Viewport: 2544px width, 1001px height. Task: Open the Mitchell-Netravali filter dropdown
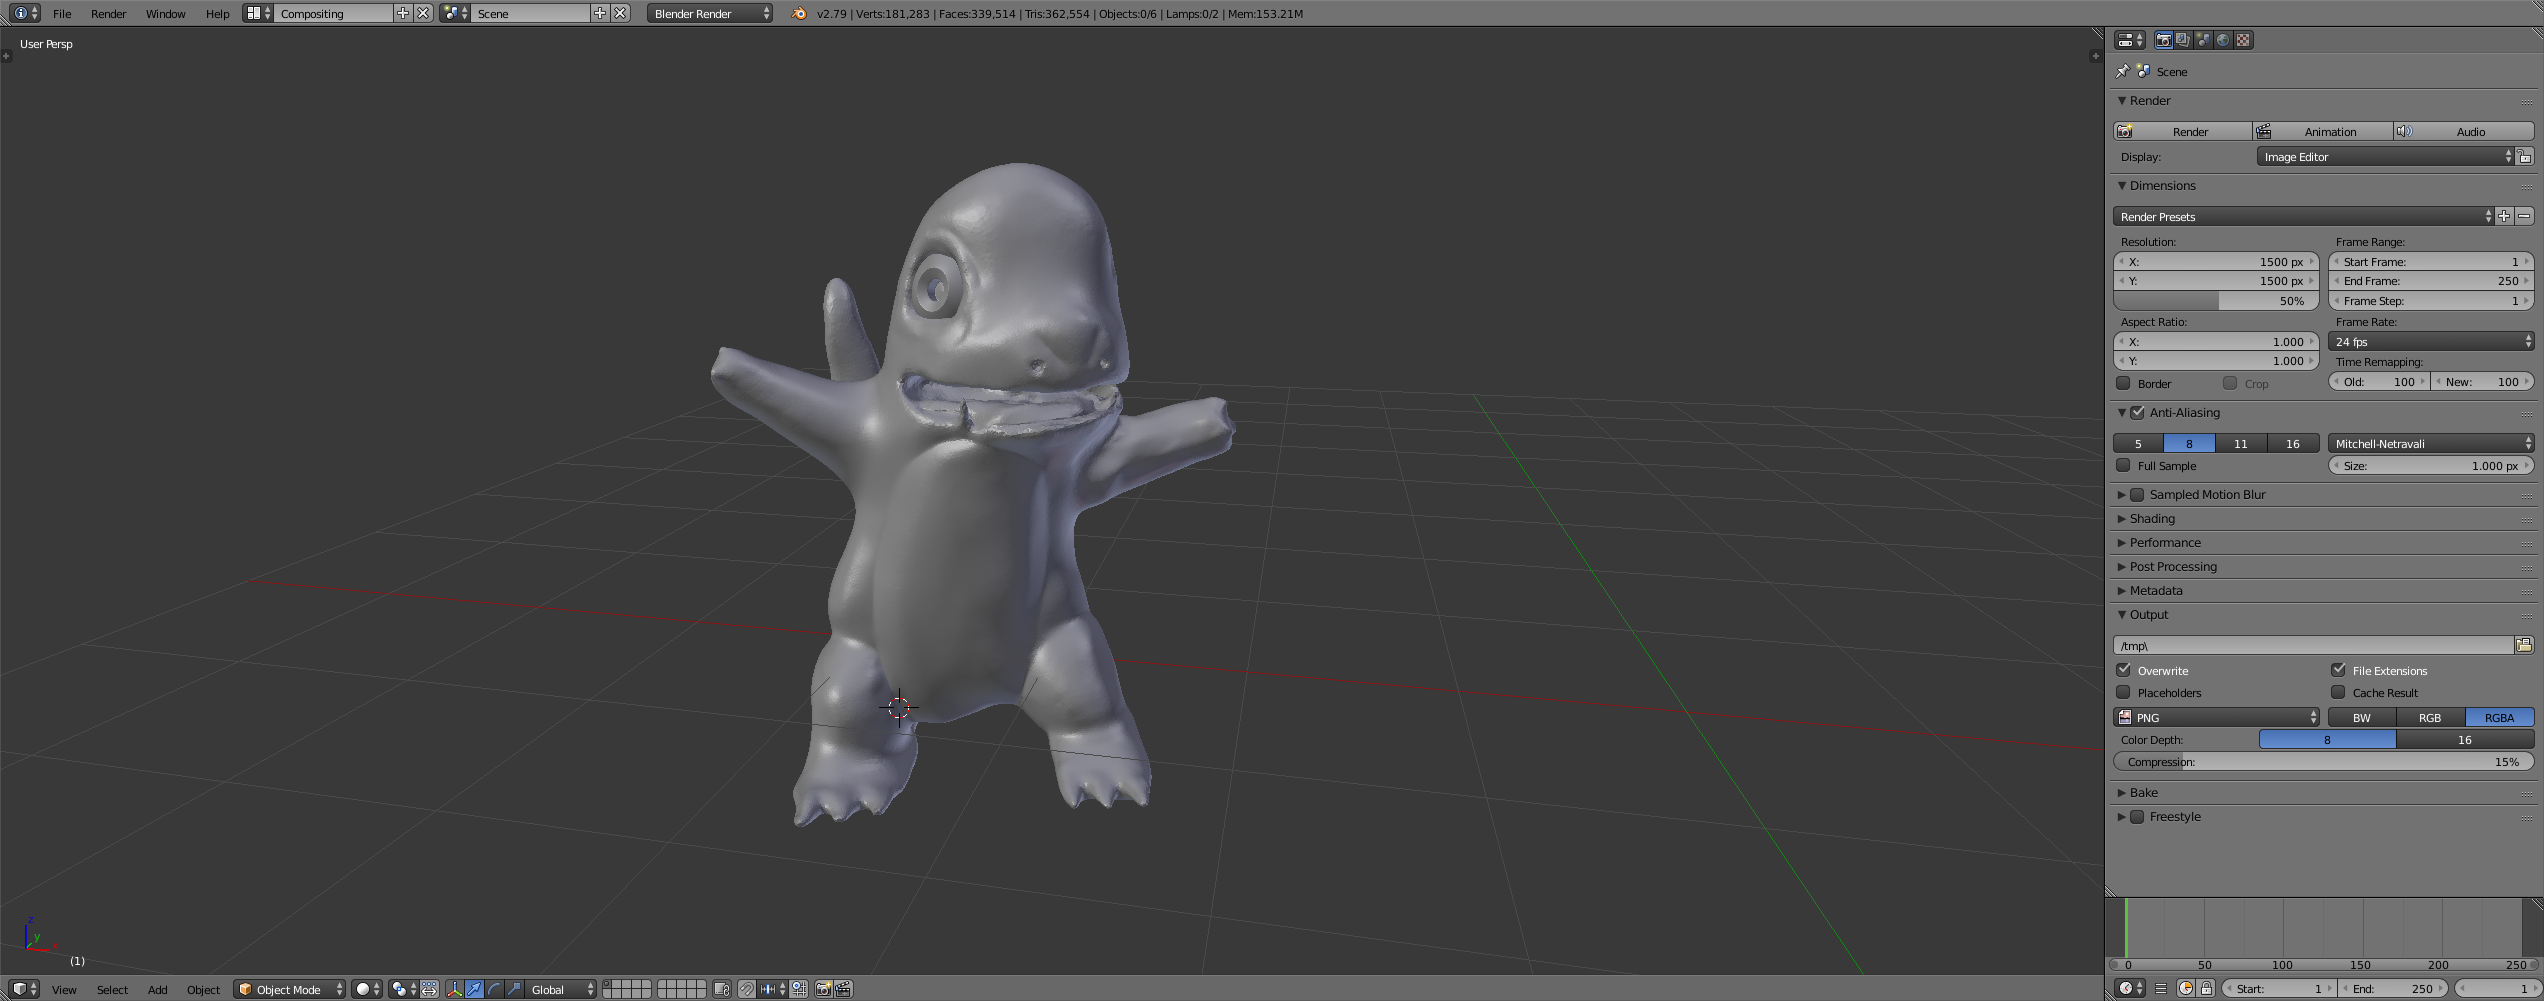pyautogui.click(x=2431, y=444)
